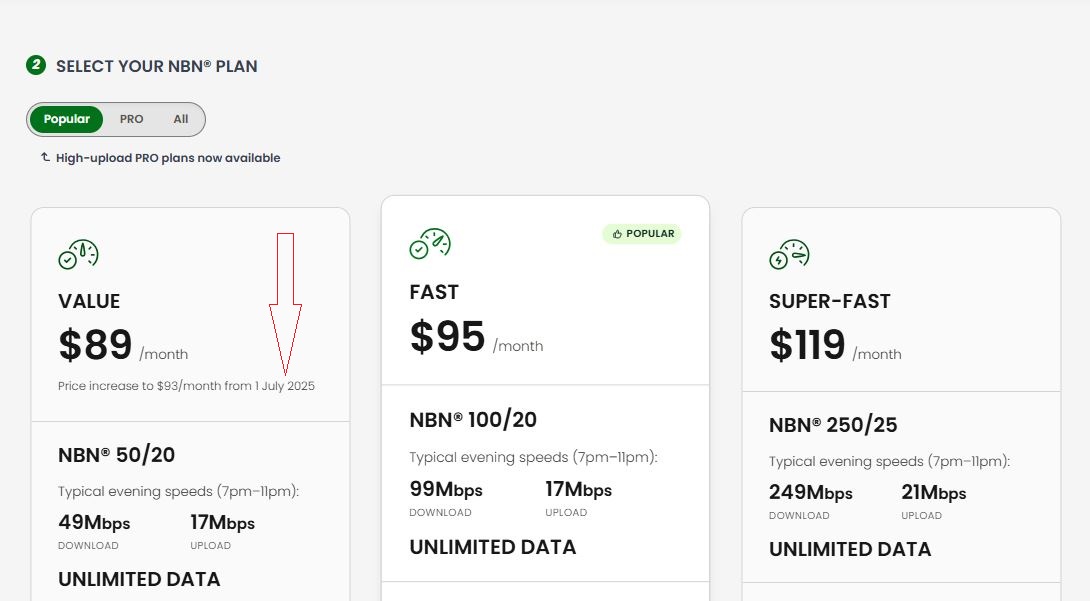Click the arrow icon beside High-upload PRO notice
This screenshot has height=601, width=1090.
click(x=45, y=157)
